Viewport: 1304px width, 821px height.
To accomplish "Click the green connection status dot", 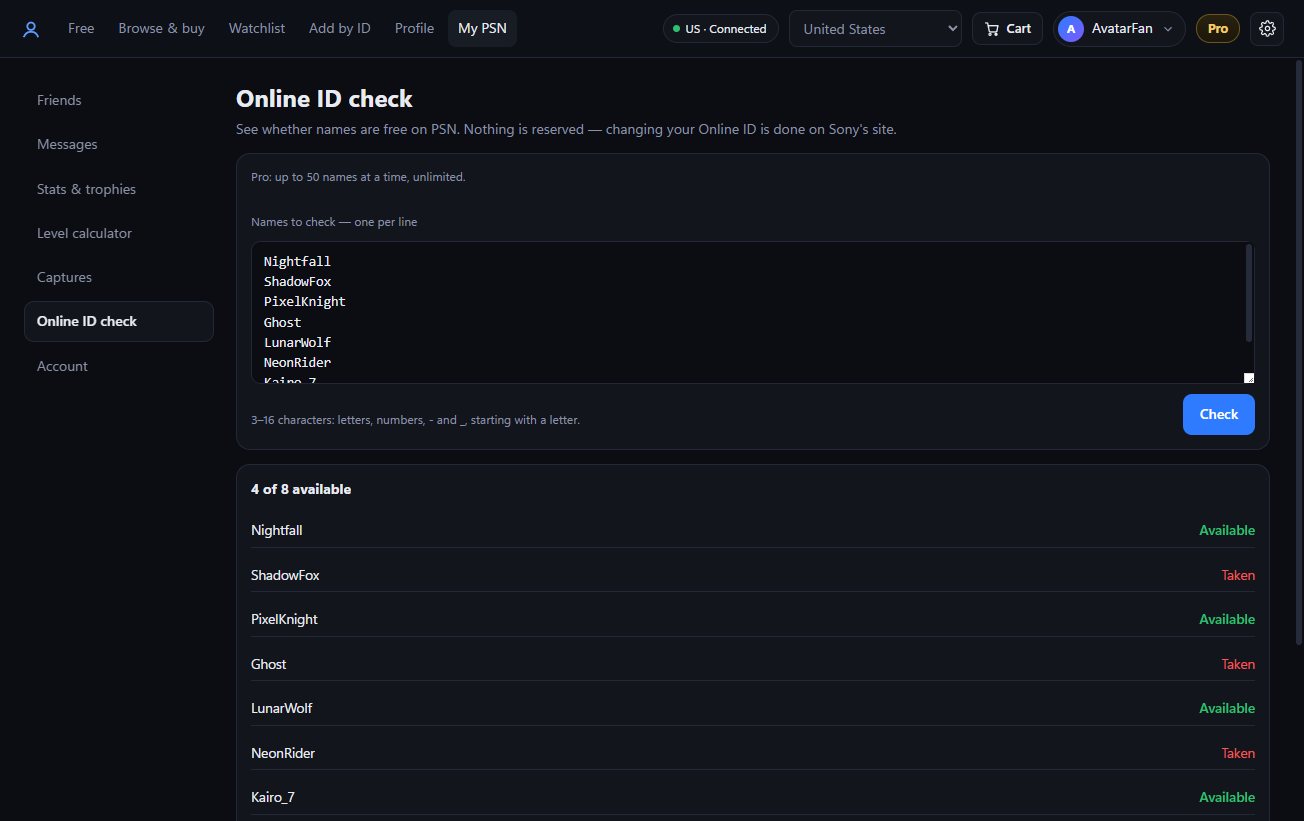I will (x=677, y=29).
